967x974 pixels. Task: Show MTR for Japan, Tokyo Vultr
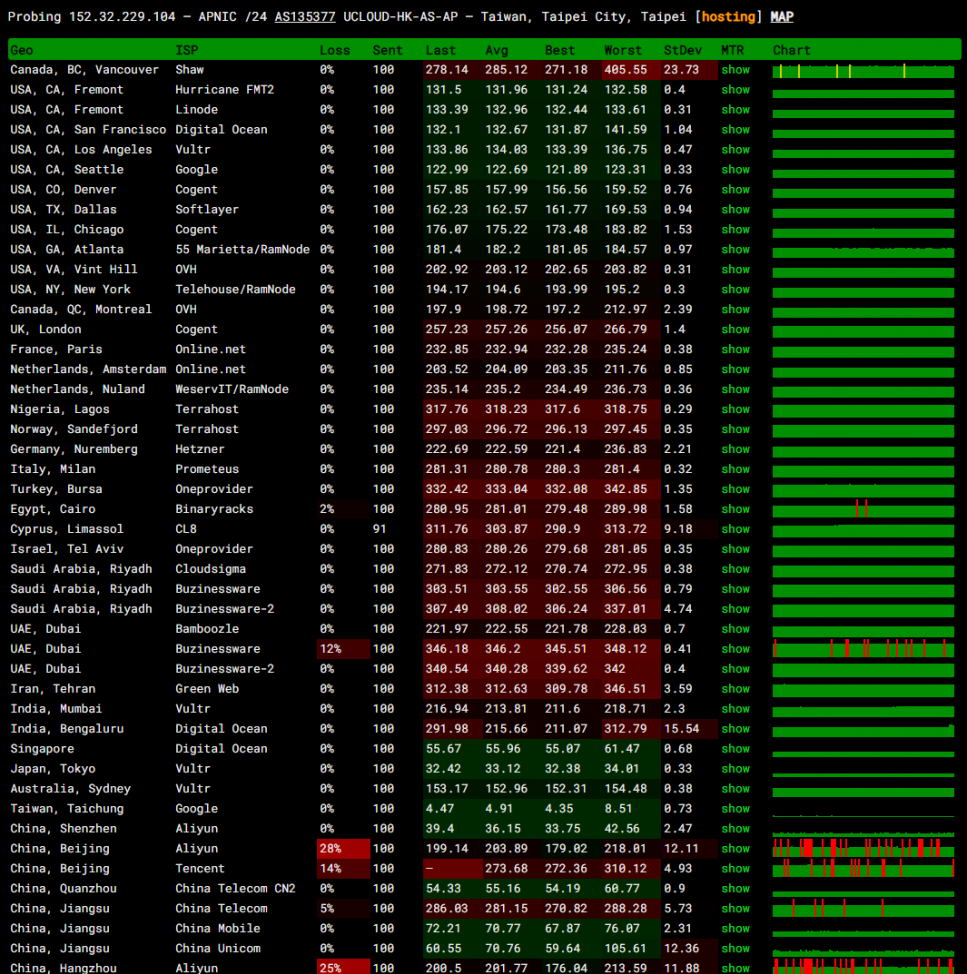click(735, 768)
